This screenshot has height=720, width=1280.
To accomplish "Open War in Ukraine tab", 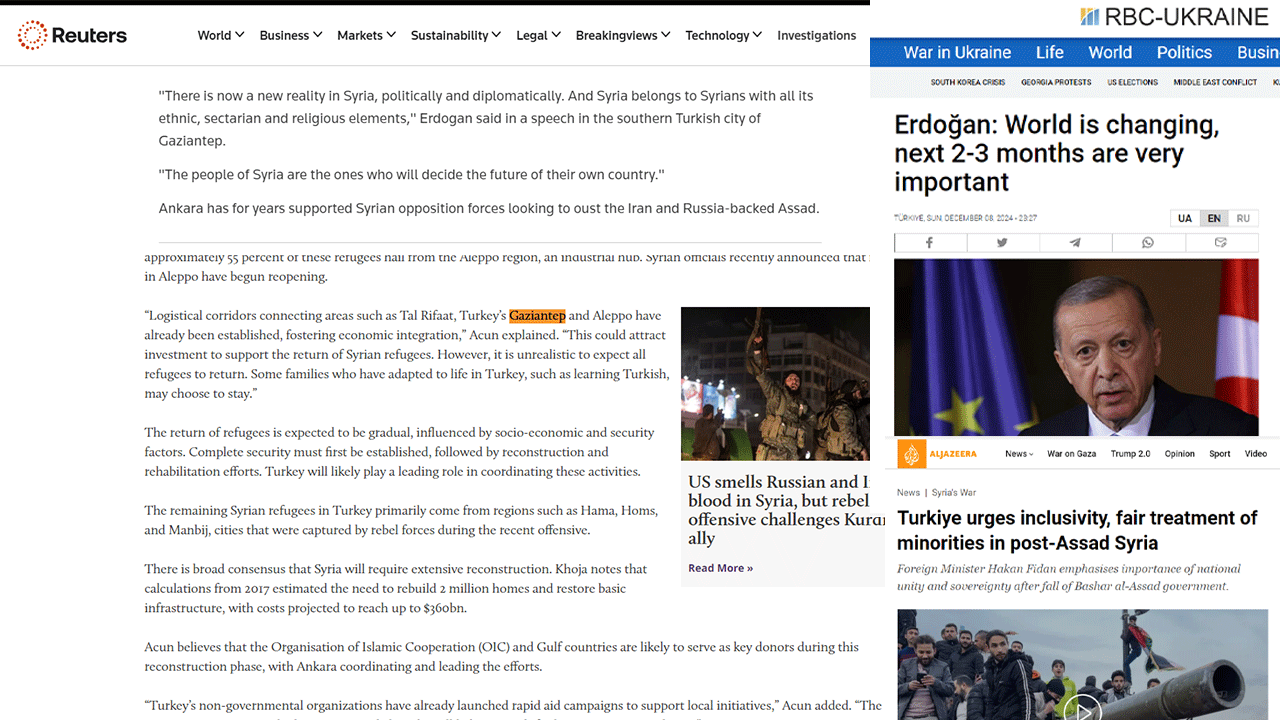I will tap(957, 52).
